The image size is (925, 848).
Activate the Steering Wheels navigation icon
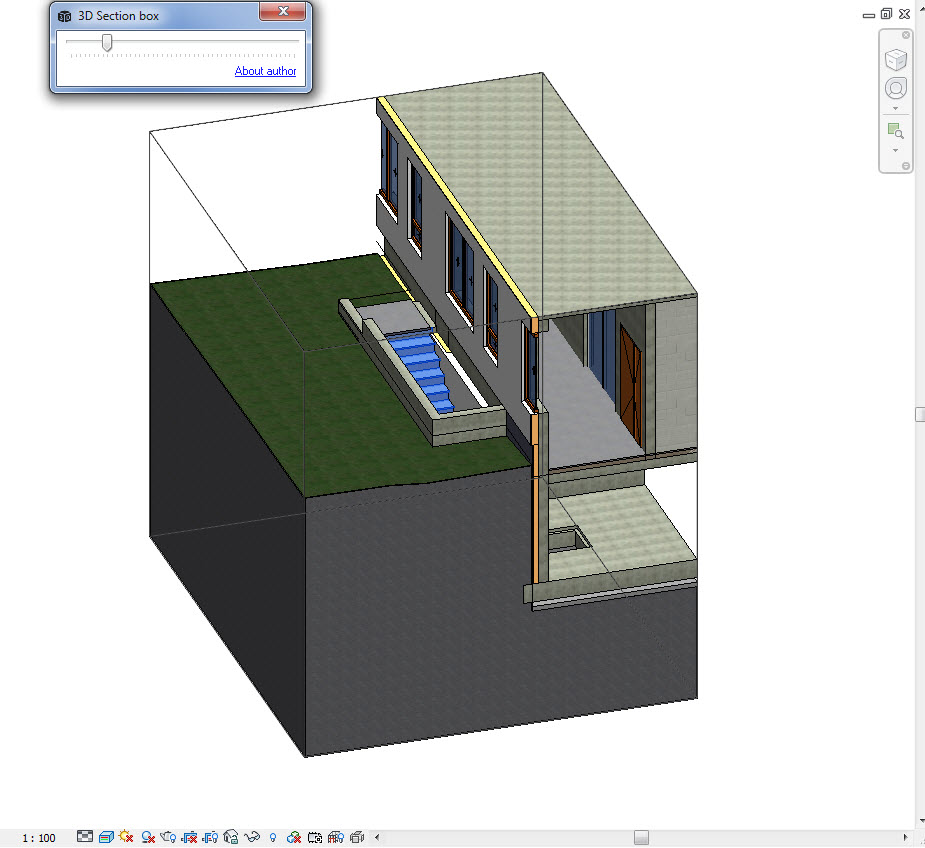[x=896, y=89]
